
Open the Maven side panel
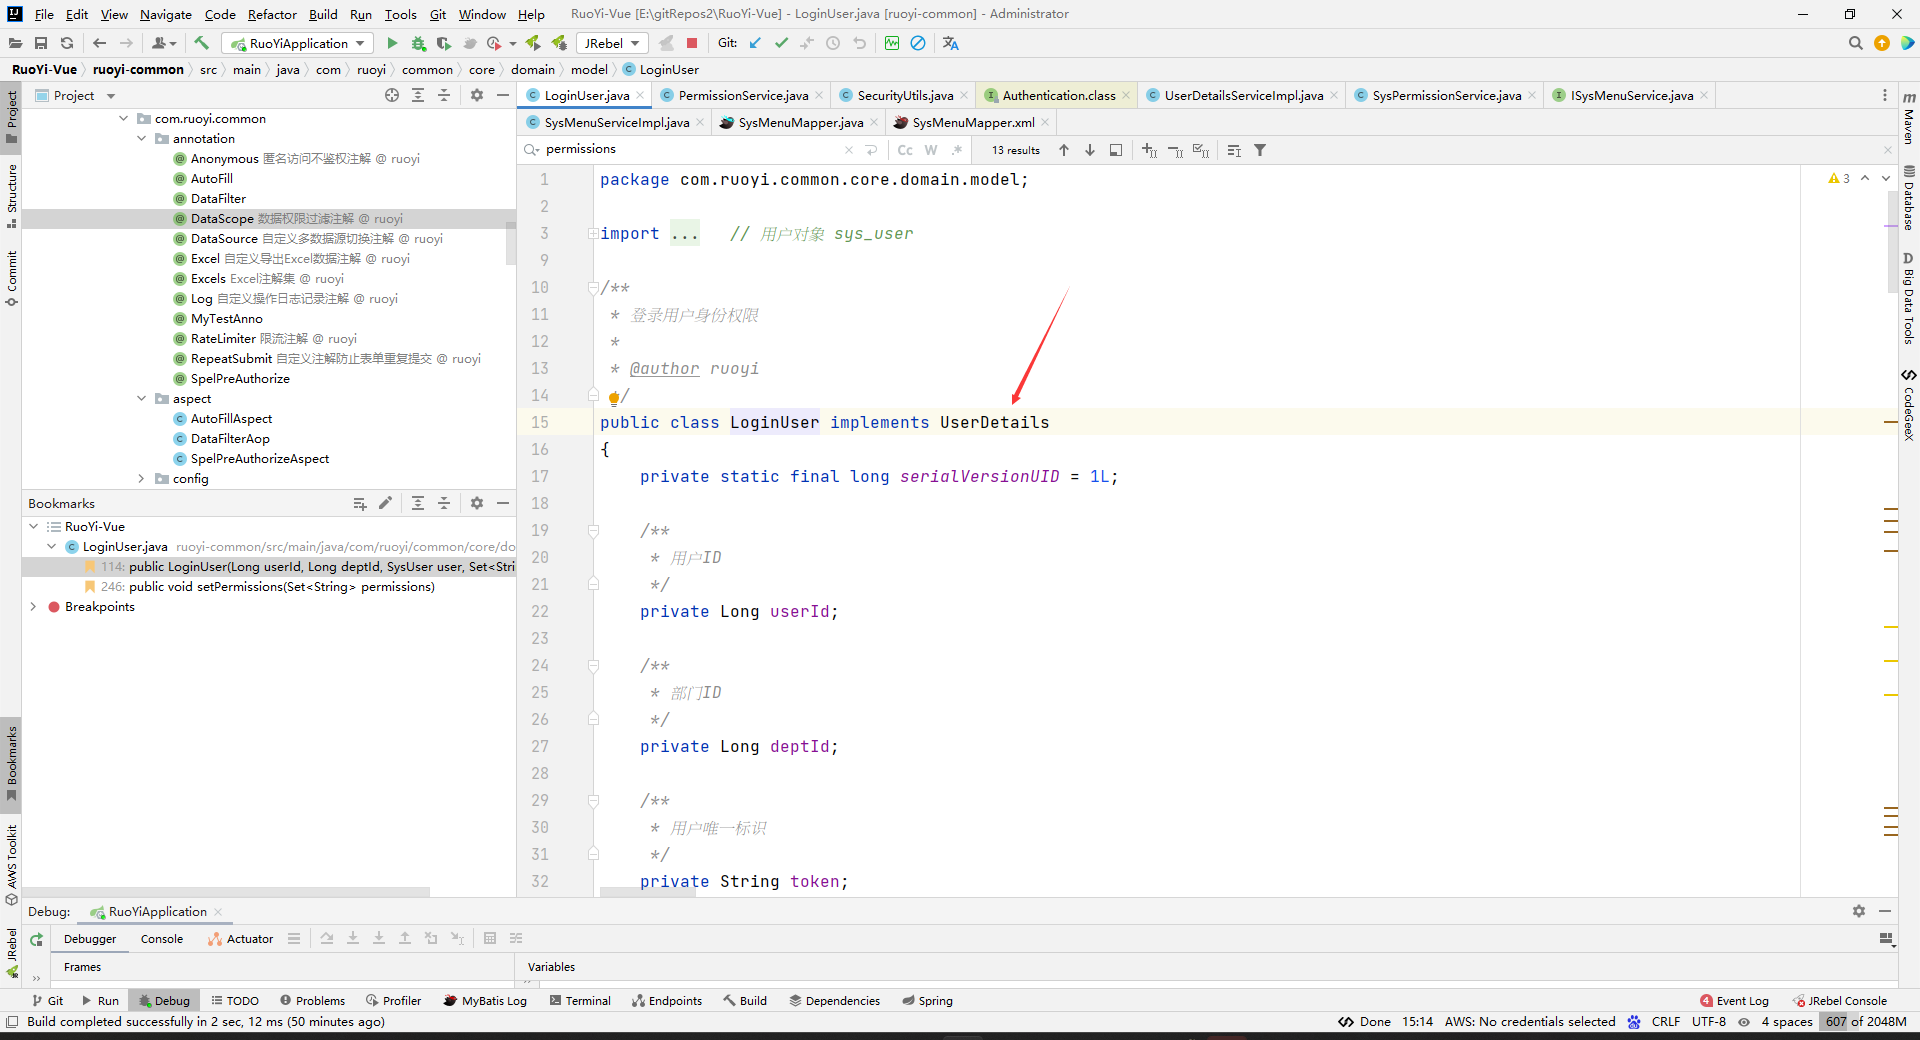coord(1909,117)
